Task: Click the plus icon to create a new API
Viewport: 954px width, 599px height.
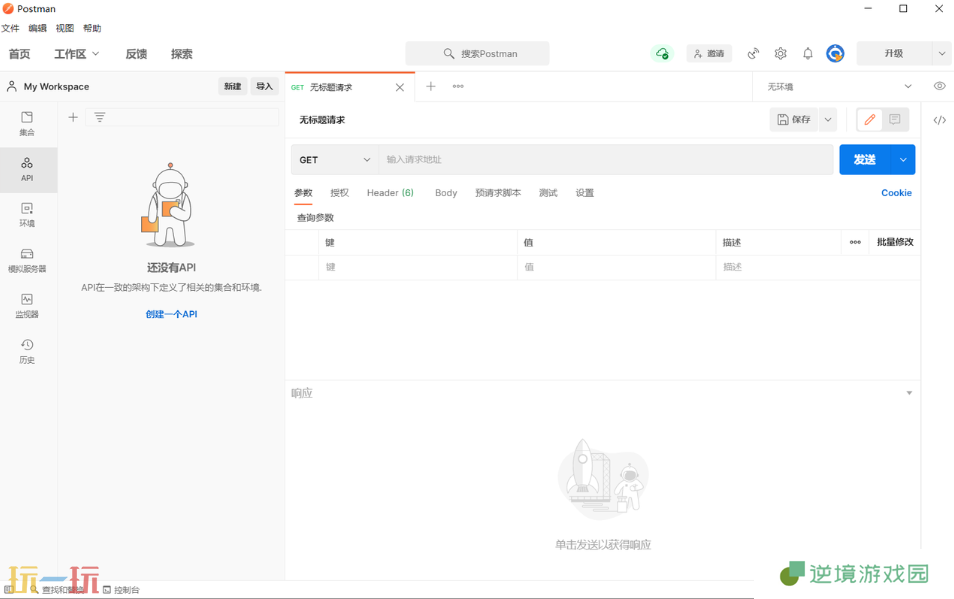Action: pyautogui.click(x=73, y=117)
